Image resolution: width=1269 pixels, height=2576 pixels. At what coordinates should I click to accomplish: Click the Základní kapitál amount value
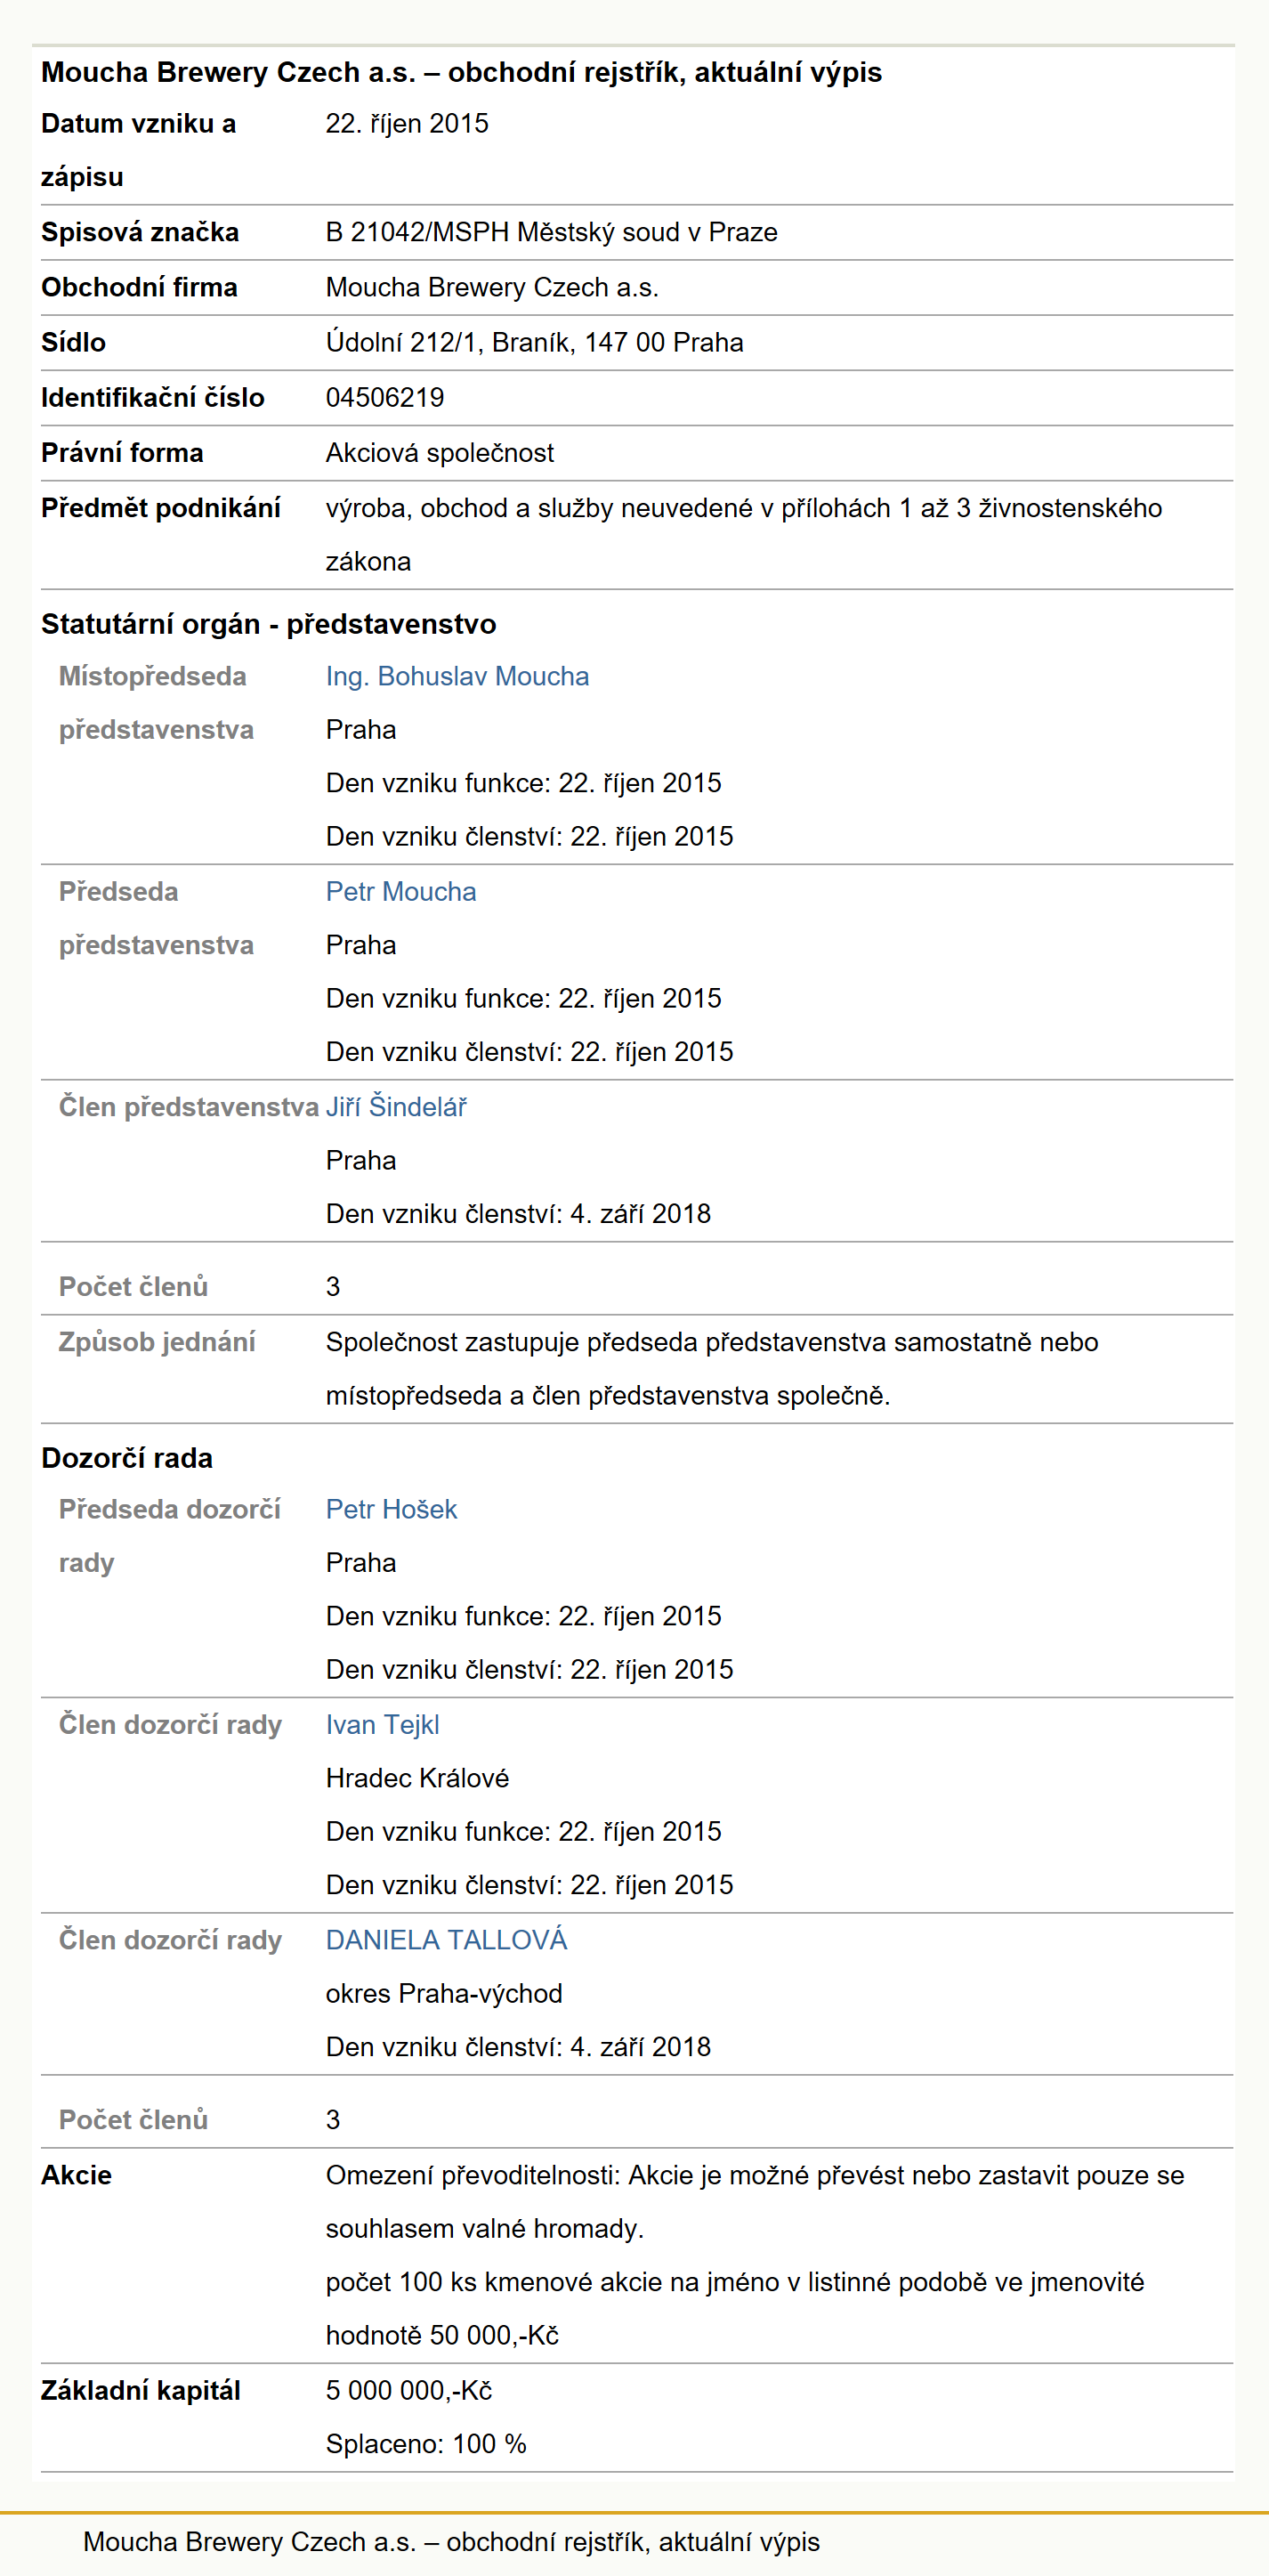click(409, 2391)
